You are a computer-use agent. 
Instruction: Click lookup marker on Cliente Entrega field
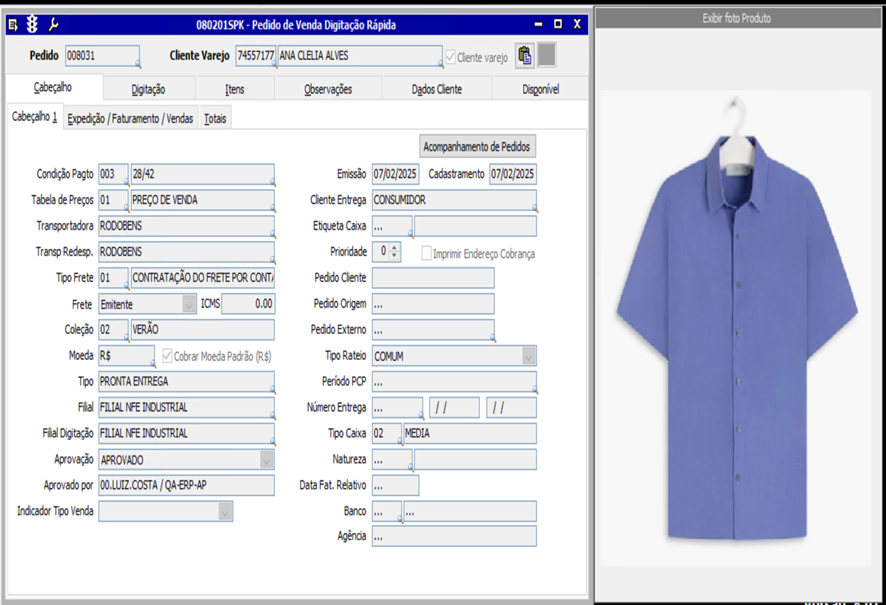click(x=534, y=208)
